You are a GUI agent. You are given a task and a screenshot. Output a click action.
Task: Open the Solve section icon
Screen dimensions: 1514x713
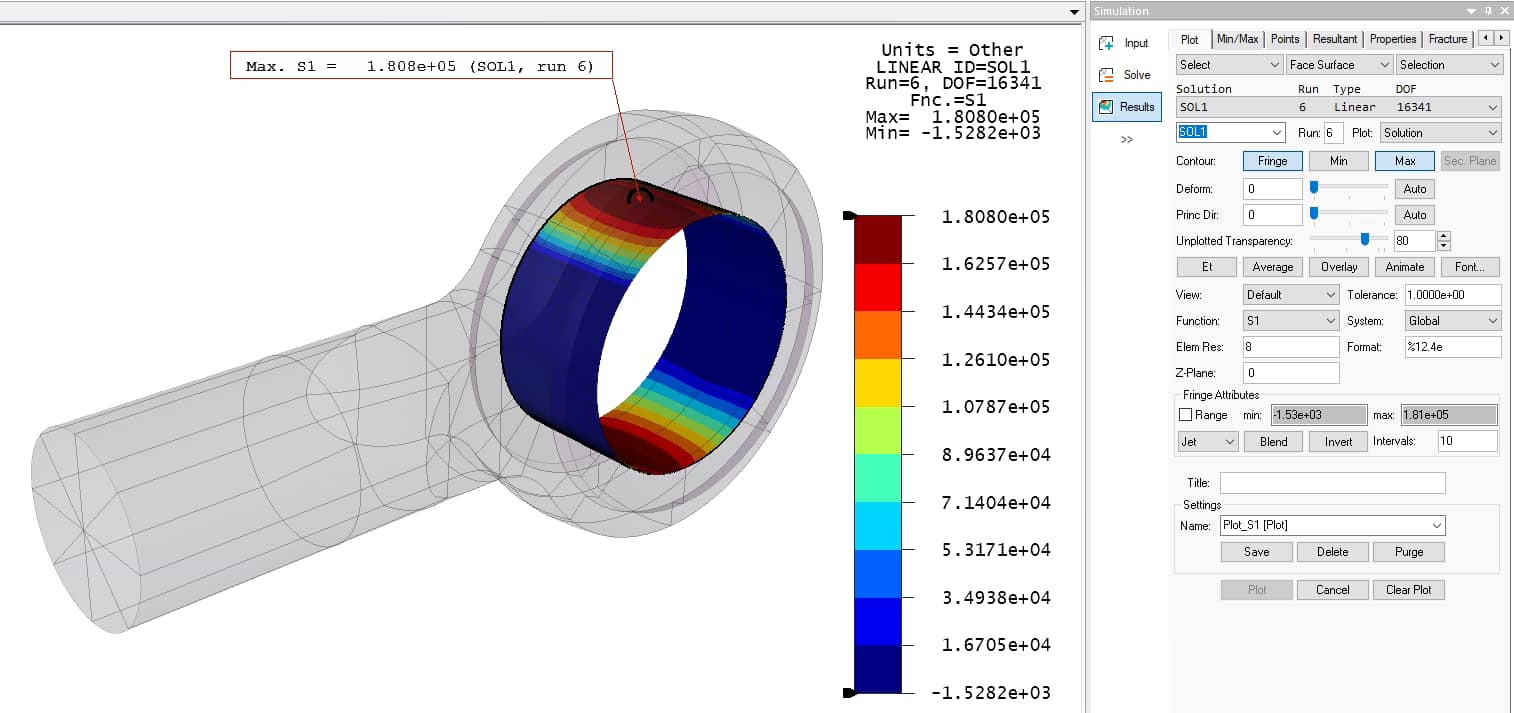pos(1107,75)
